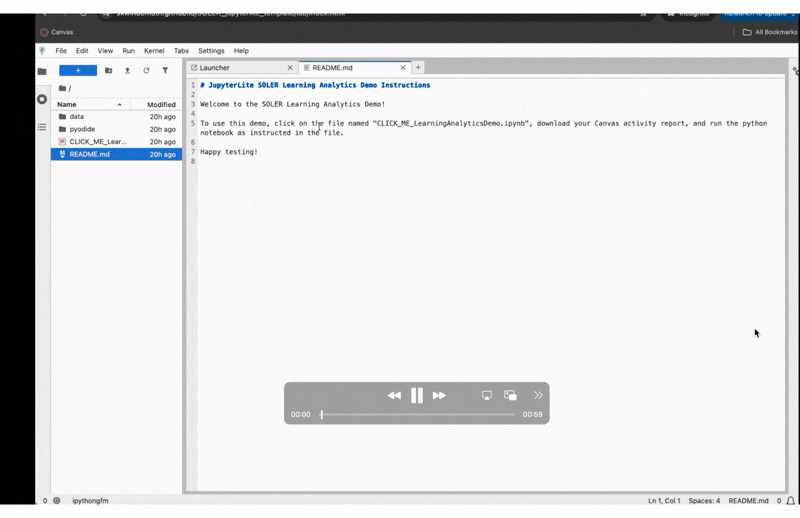Open the View menu

[x=105, y=51]
